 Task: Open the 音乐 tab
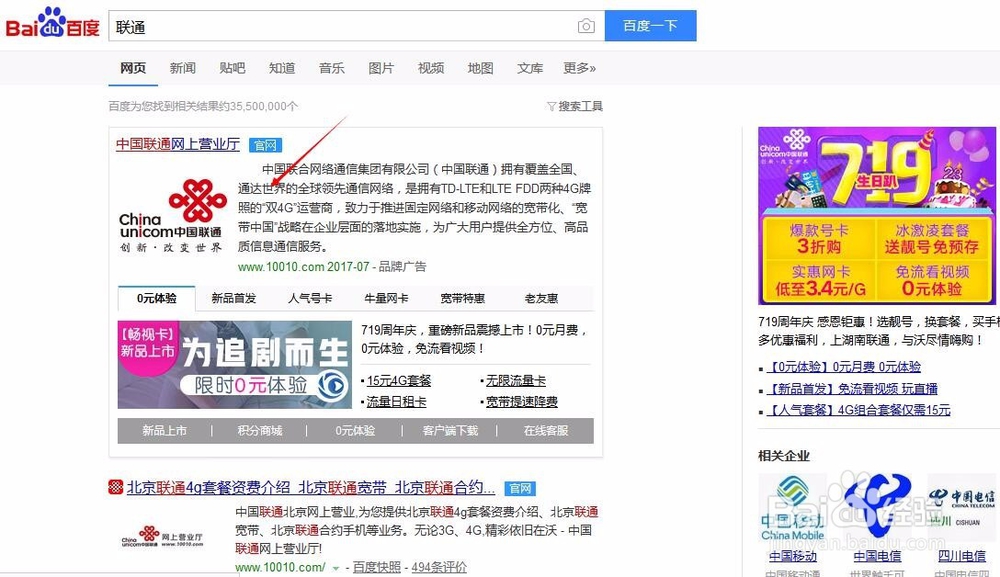(x=332, y=68)
